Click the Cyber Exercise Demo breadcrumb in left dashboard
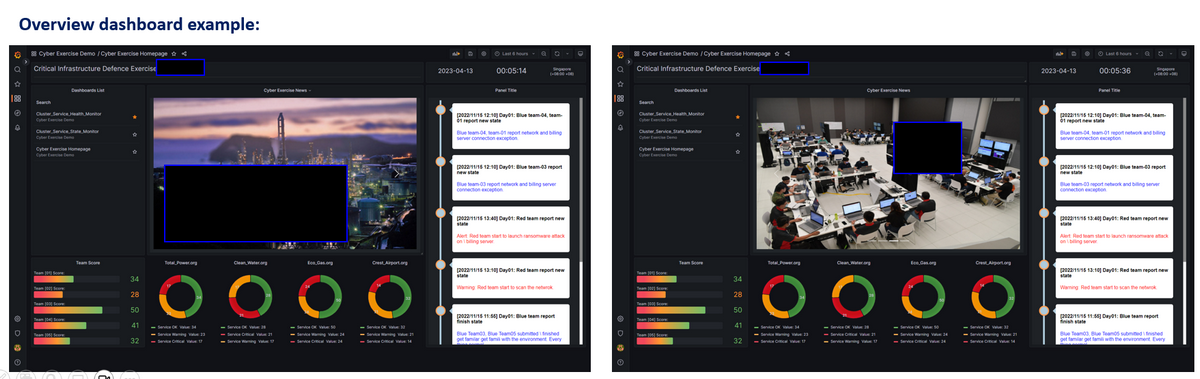Viewport: 1200px width, 379px height. (68, 53)
